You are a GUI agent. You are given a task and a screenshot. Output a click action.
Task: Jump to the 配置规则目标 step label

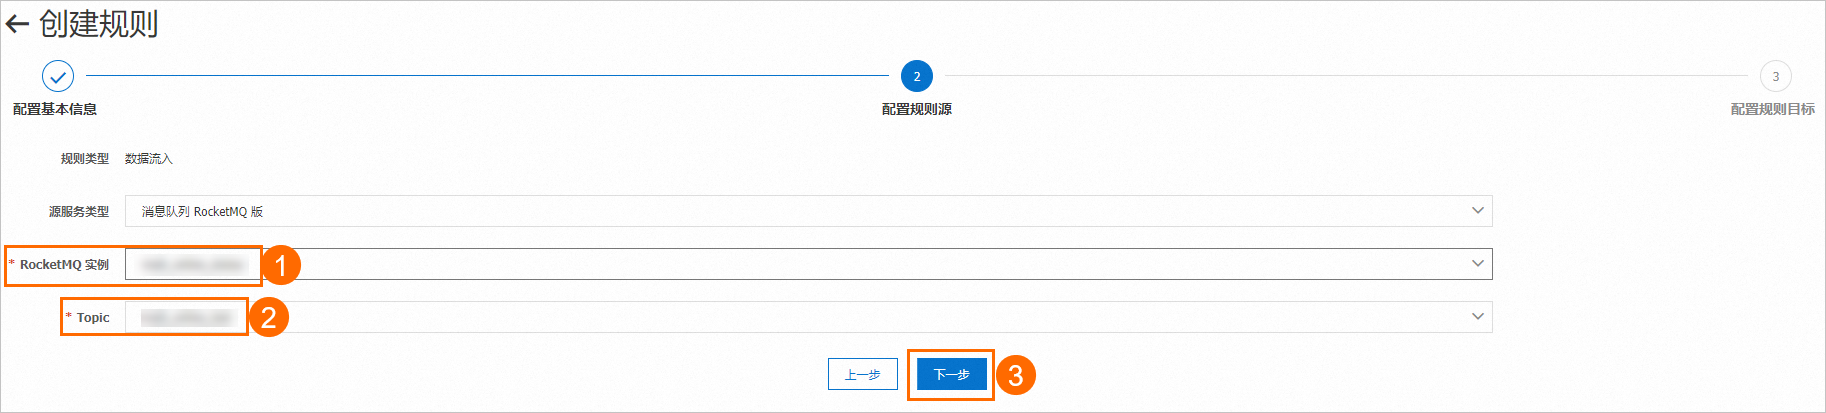click(1772, 109)
